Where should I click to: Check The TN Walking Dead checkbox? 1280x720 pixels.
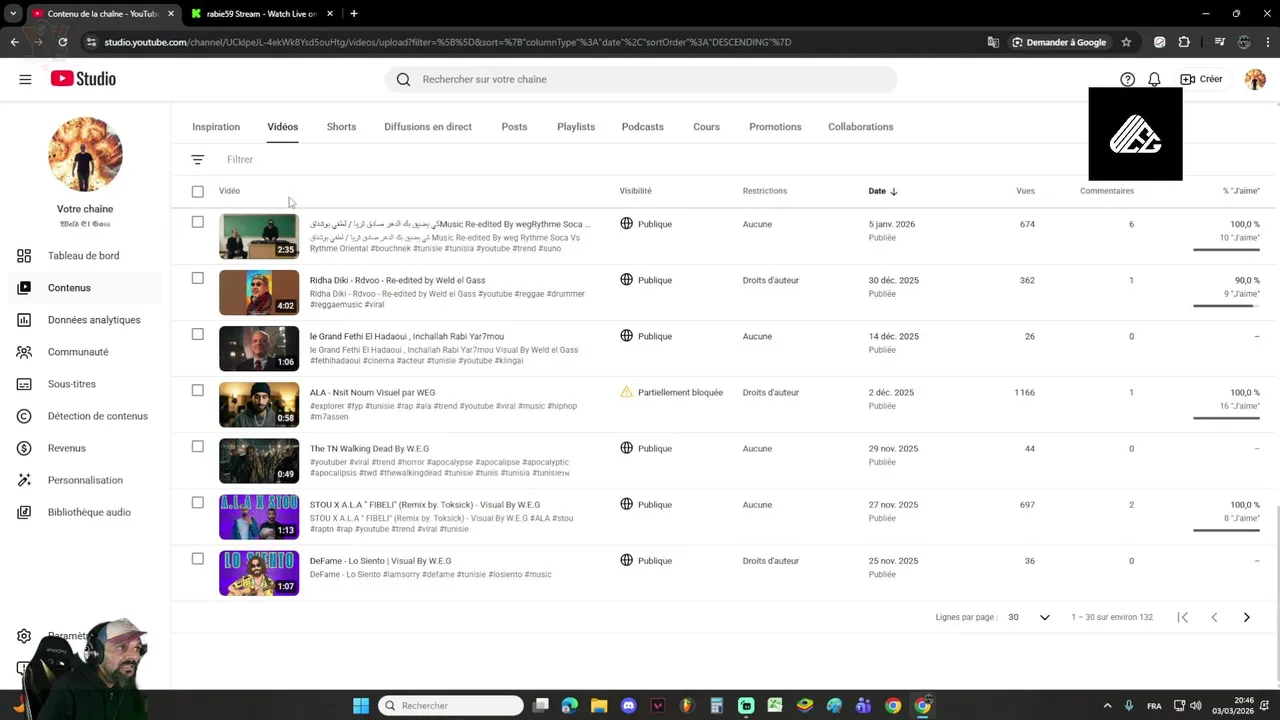pos(197,446)
